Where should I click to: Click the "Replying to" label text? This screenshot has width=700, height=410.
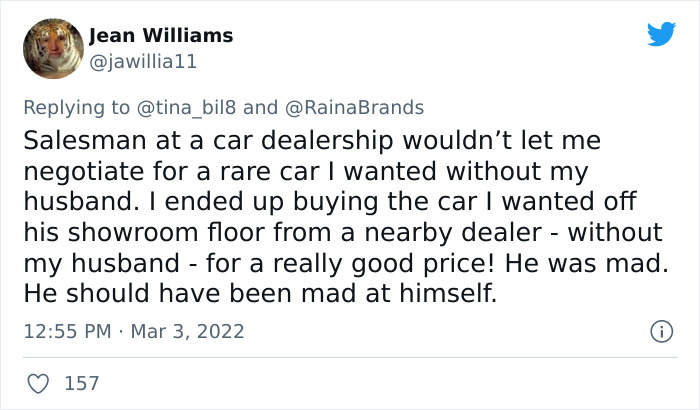(x=75, y=107)
